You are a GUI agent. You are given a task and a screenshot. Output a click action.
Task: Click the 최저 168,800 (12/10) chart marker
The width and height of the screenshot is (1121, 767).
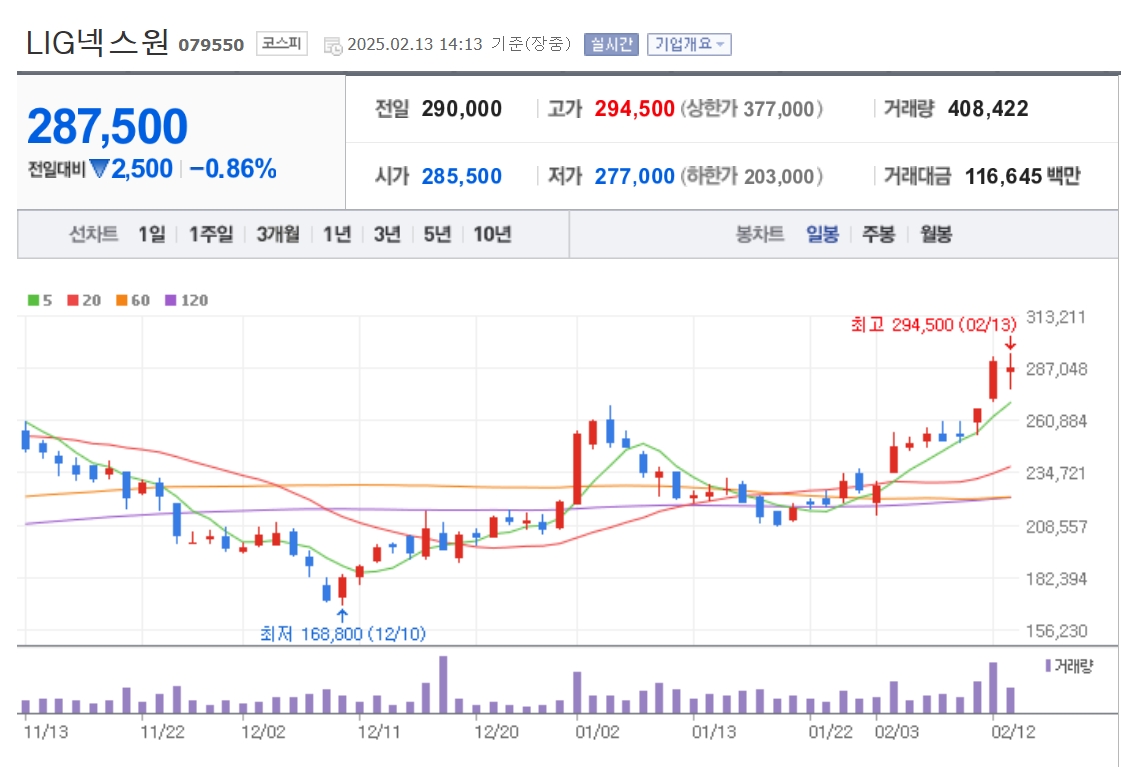(x=342, y=633)
